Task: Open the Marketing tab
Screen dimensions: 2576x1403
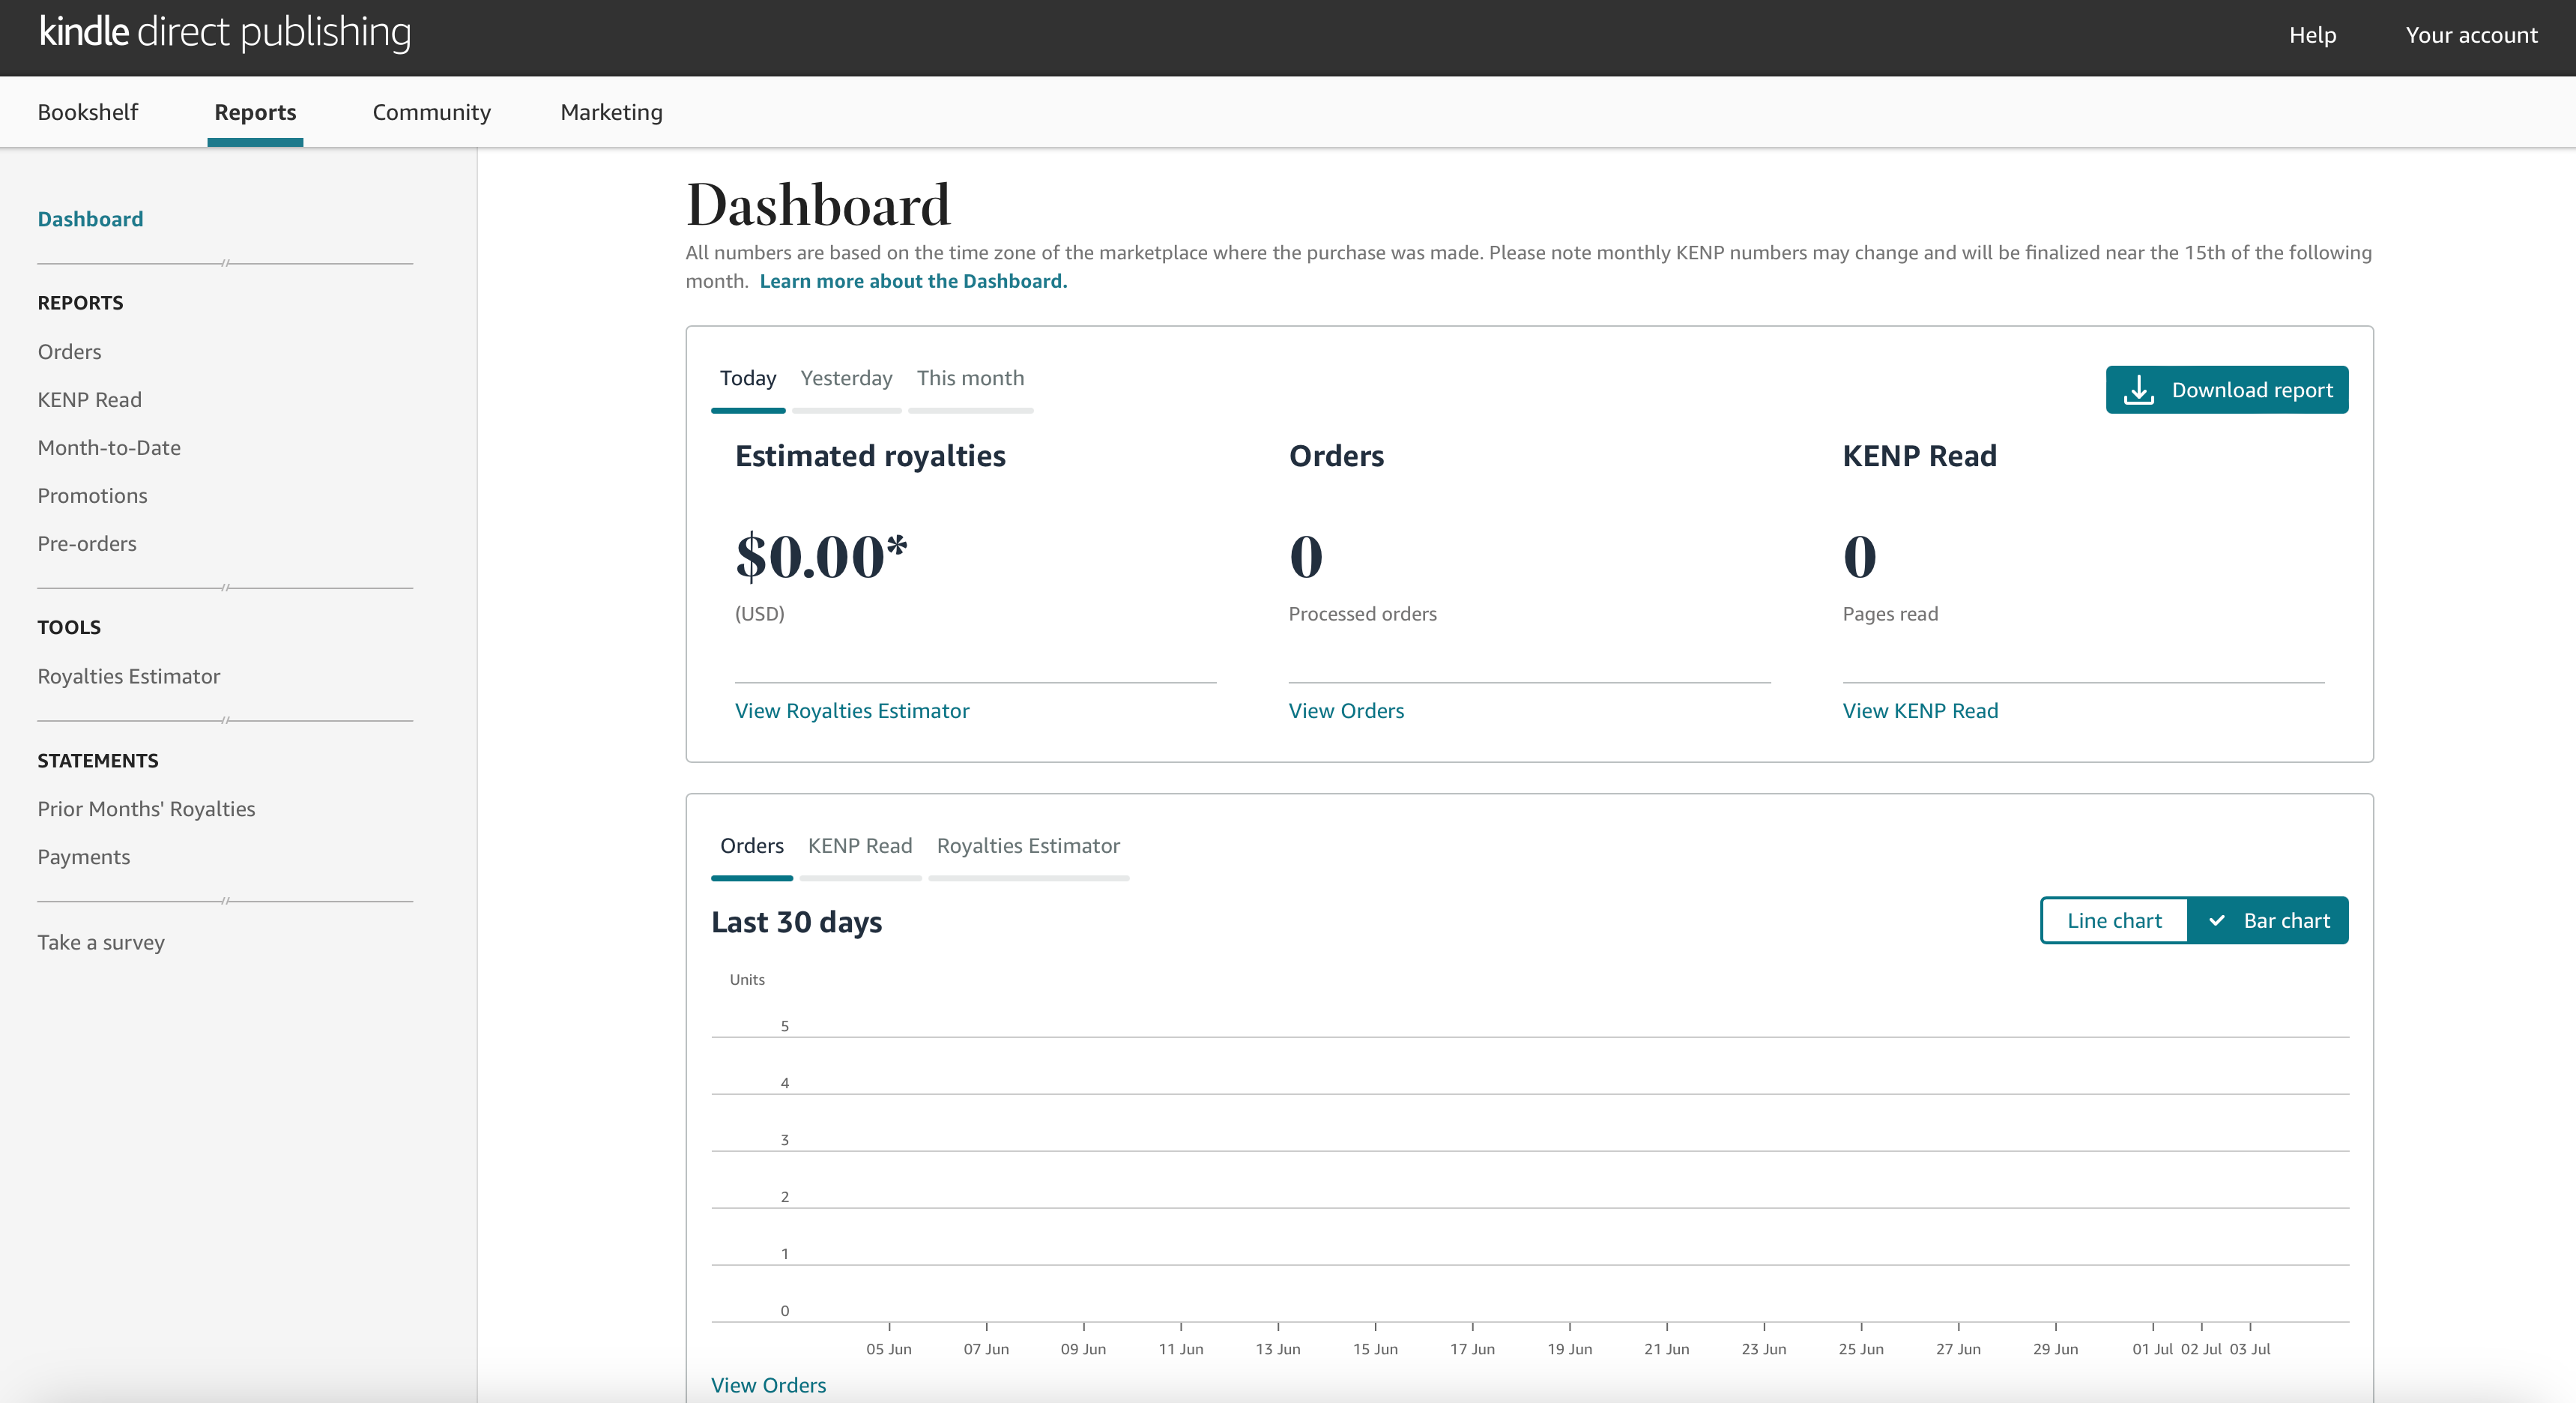Action: pyautogui.click(x=611, y=112)
